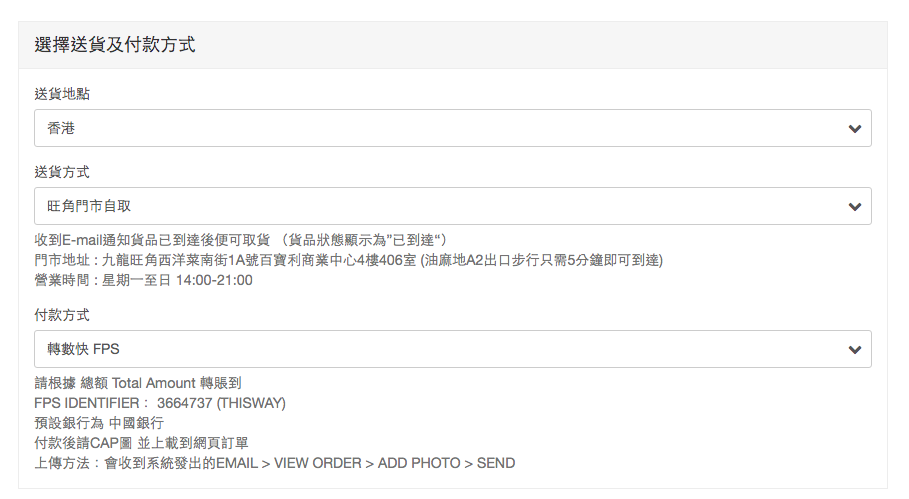Click the 門市地址 store address line
This screenshot has height=499, width=909.
[x=348, y=260]
